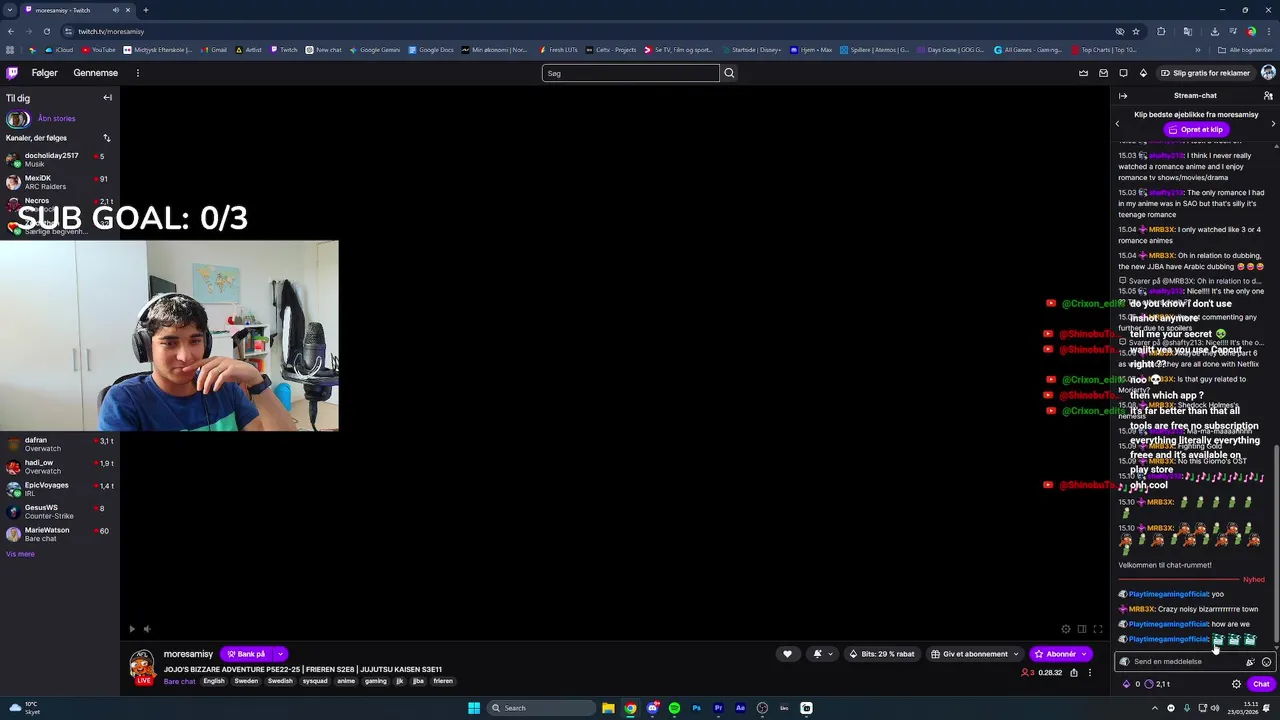Image resolution: width=1280 pixels, height=720 pixels.
Task: Click the search magnifier button
Action: point(729,73)
